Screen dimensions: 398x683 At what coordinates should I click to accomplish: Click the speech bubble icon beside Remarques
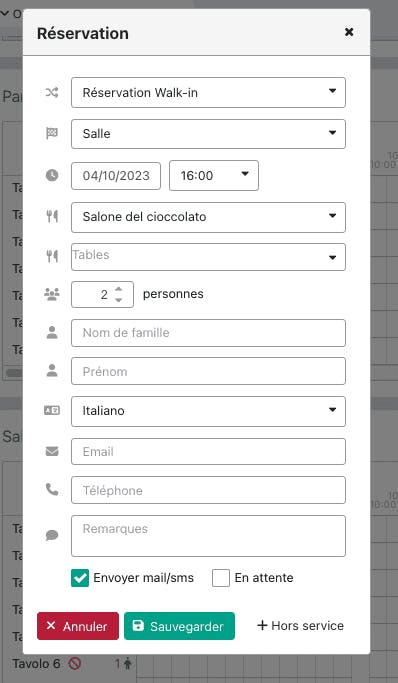click(x=52, y=535)
